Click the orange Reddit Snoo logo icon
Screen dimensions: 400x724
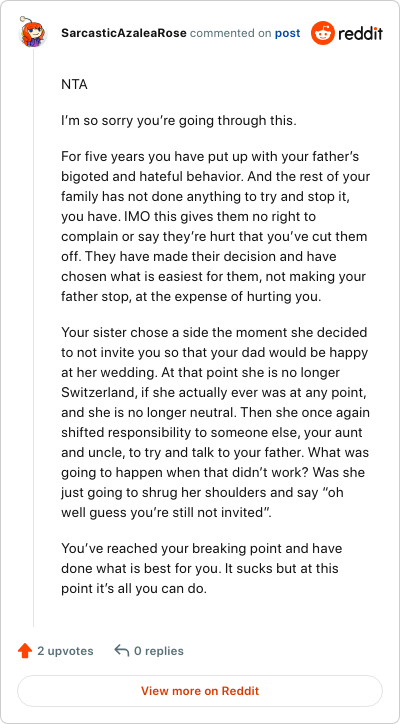click(322, 33)
